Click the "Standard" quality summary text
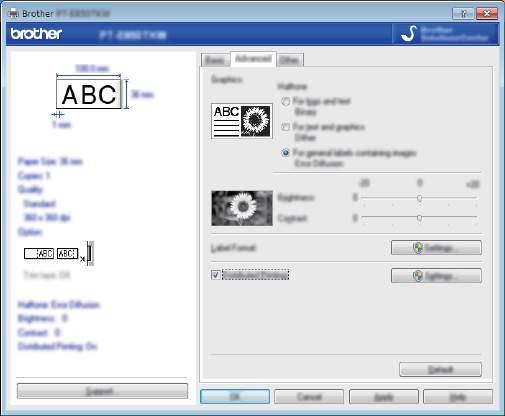 [39, 204]
